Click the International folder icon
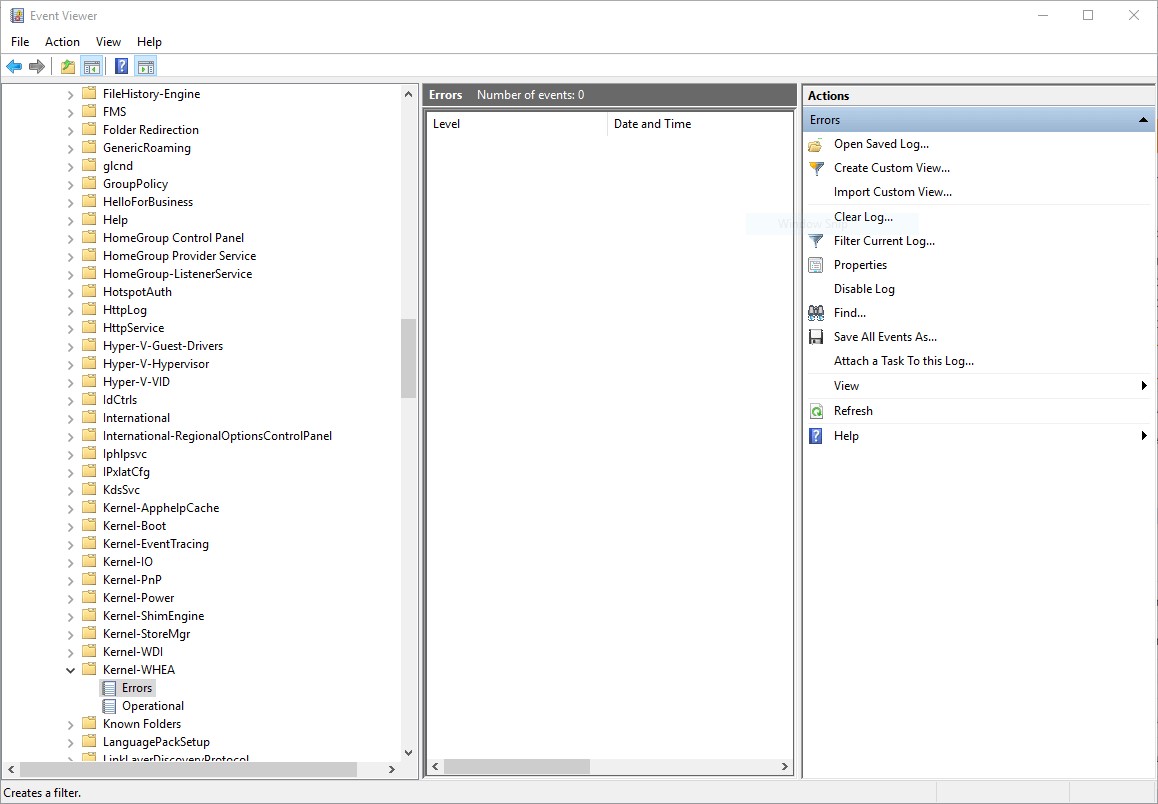This screenshot has height=804, width=1158. pyautogui.click(x=89, y=417)
